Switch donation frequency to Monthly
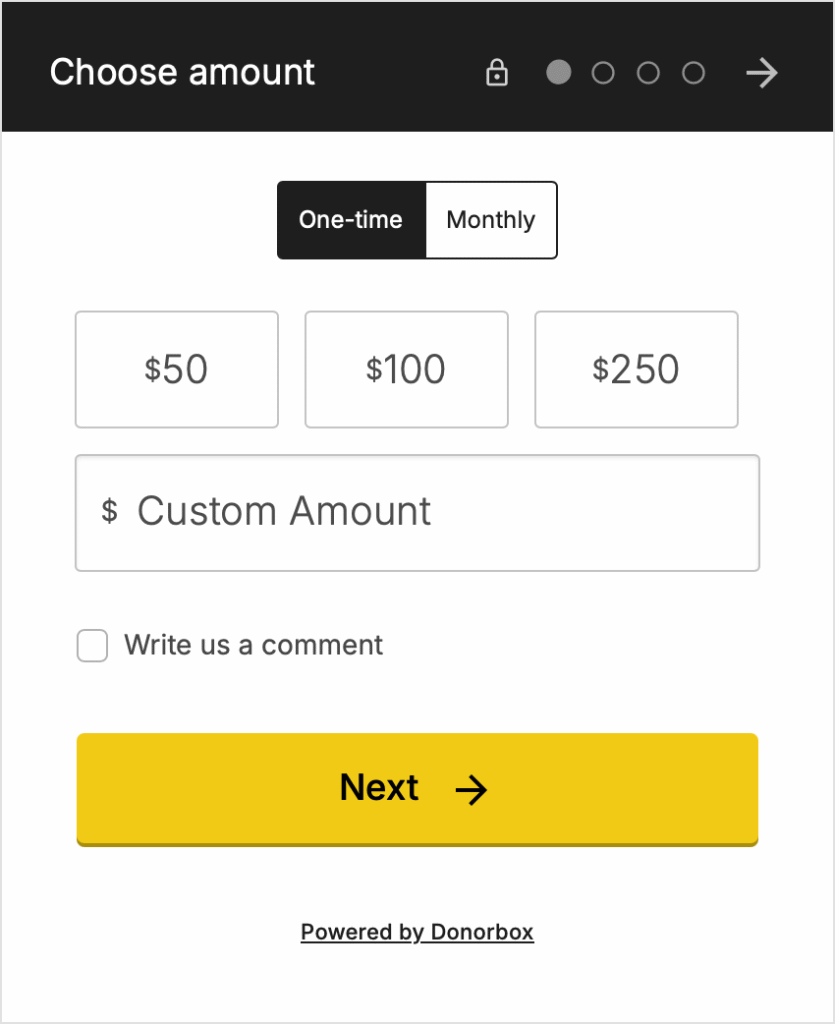This screenshot has width=835, height=1024. [491, 220]
